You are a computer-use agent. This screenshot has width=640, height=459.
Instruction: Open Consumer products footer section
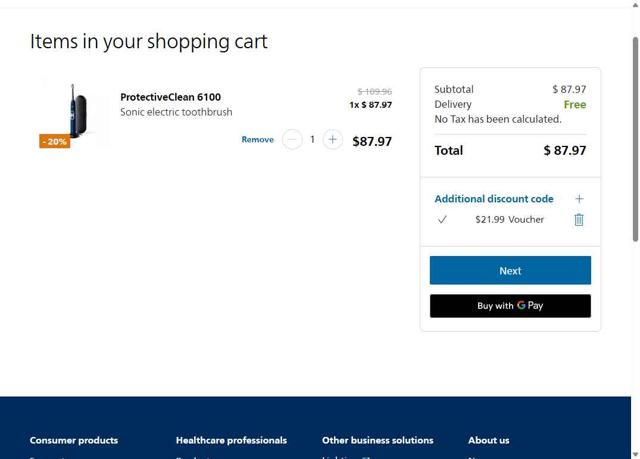coord(74,440)
